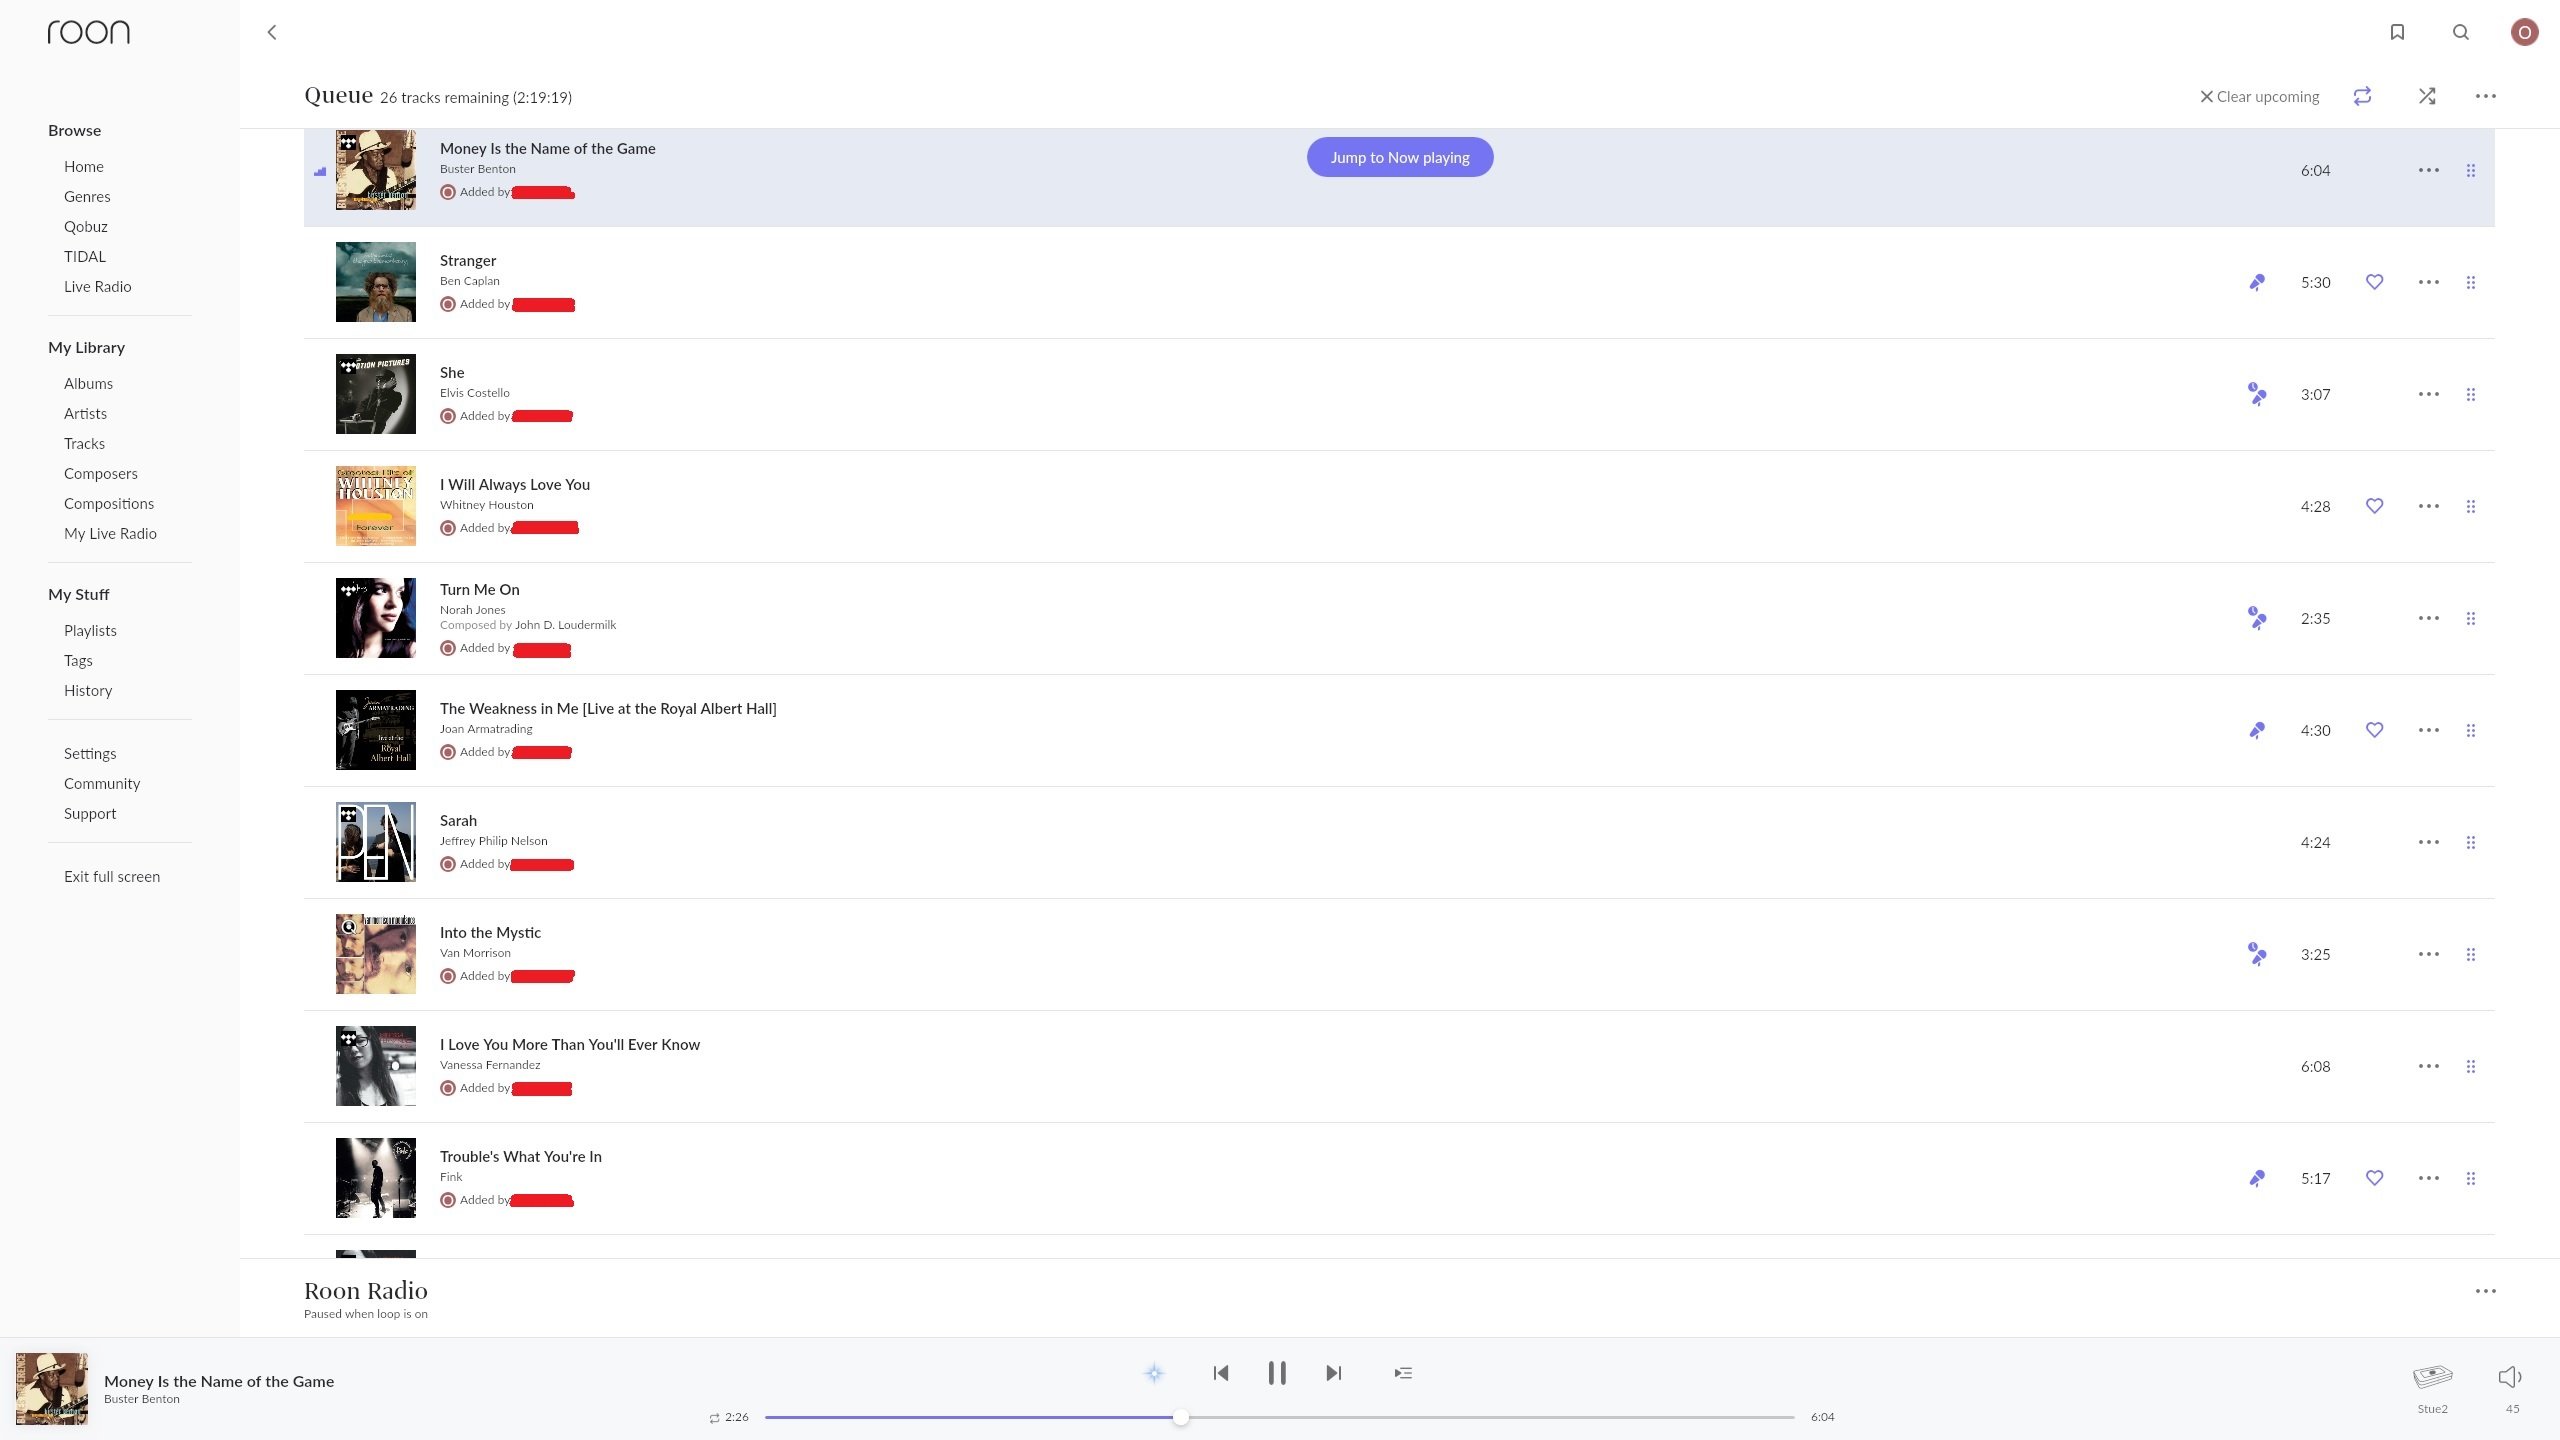Go back using the left chevron arrow
This screenshot has width=2560, height=1440.
(271, 32)
